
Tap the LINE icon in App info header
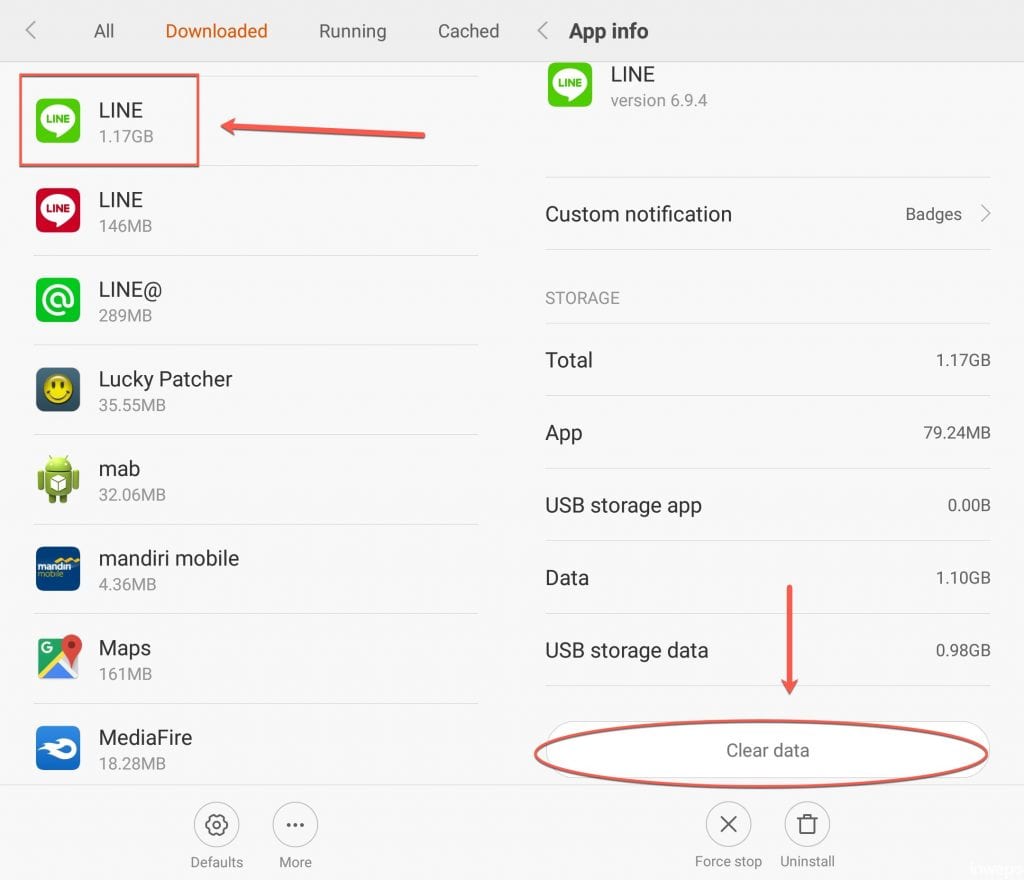click(x=569, y=84)
